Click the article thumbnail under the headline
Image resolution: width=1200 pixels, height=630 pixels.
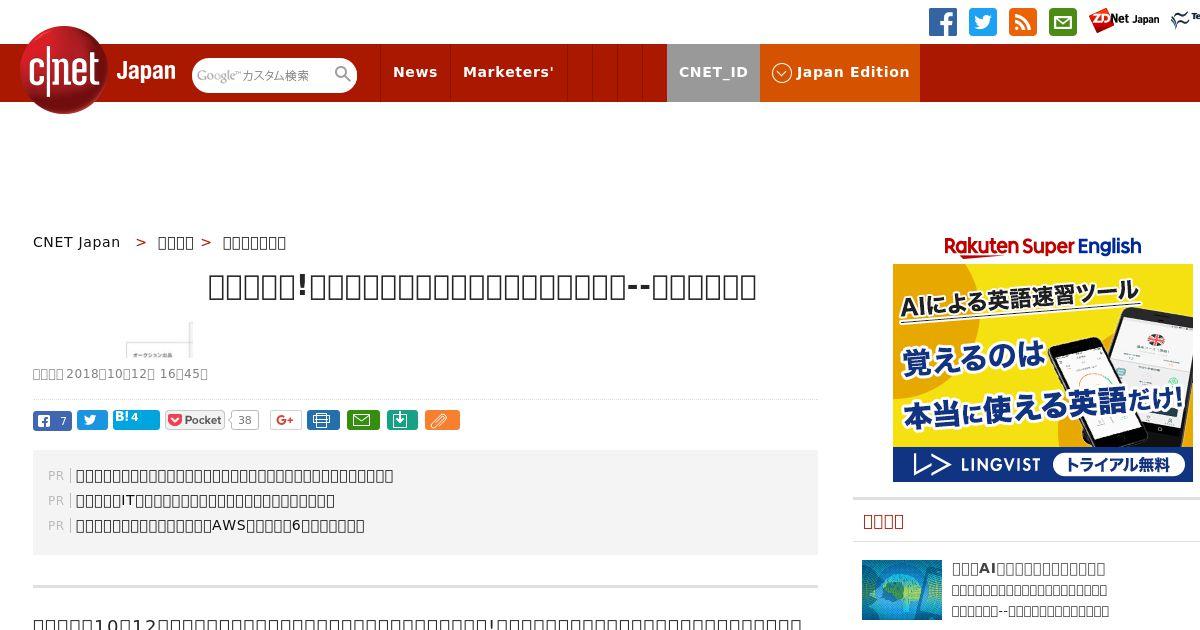[x=159, y=340]
